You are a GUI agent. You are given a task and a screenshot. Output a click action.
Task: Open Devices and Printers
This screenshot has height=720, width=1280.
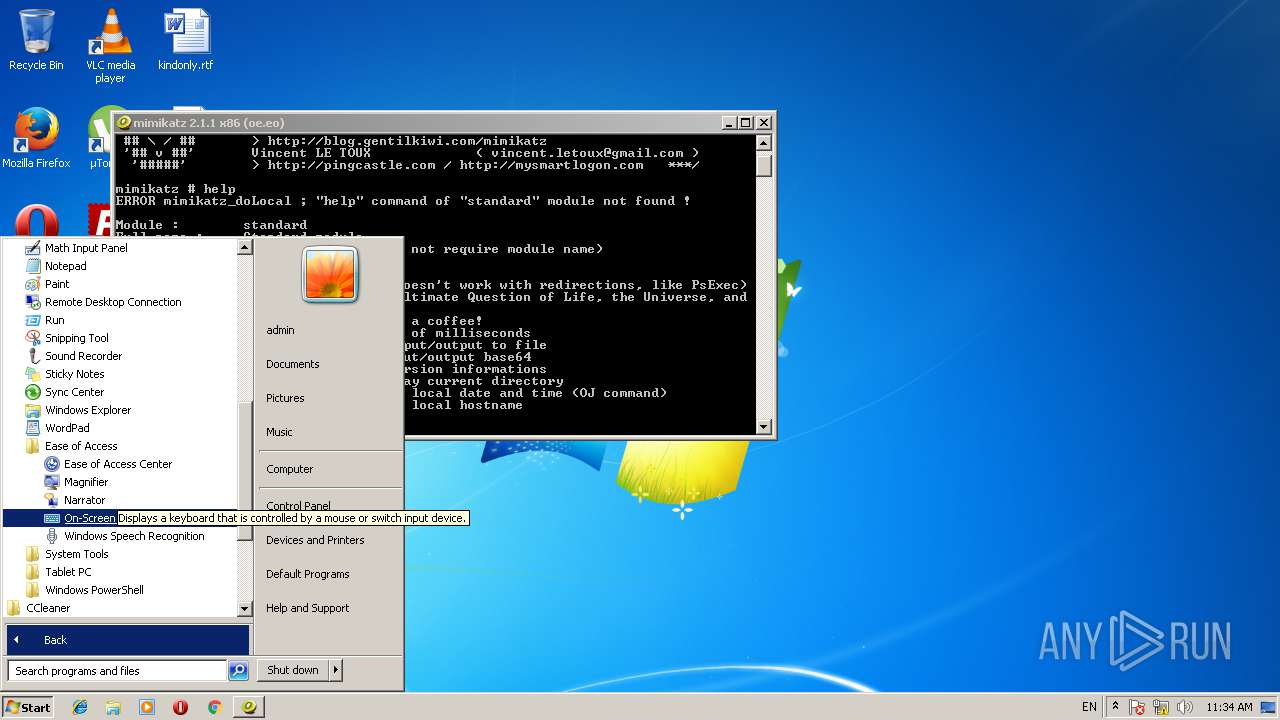tap(315, 540)
